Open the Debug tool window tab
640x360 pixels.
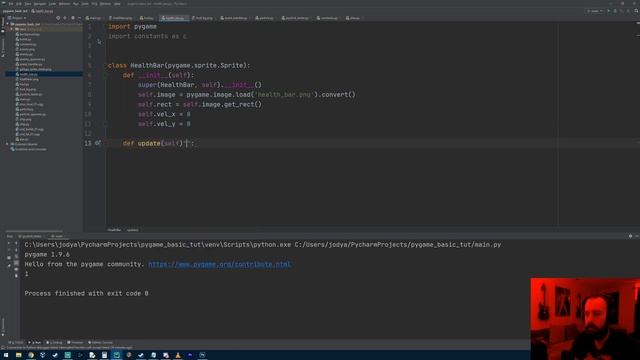click(55, 342)
